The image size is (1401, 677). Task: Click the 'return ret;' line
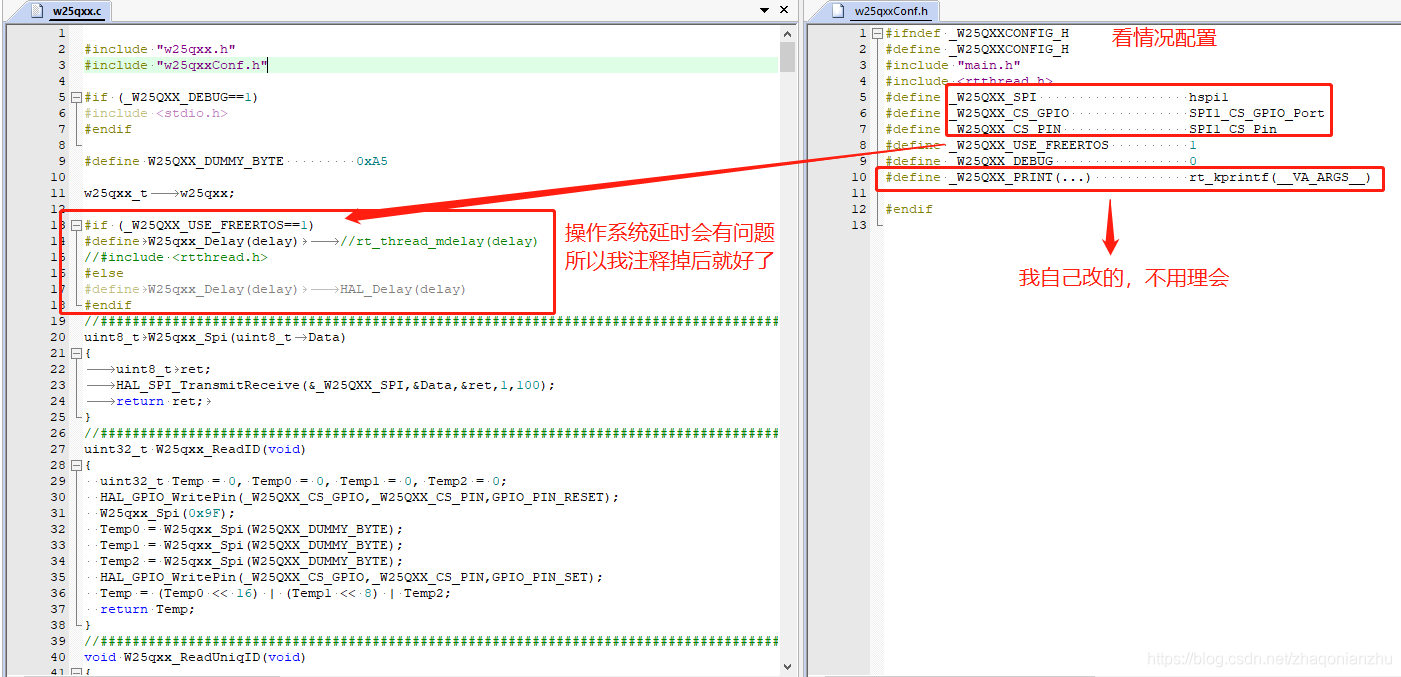tap(148, 401)
